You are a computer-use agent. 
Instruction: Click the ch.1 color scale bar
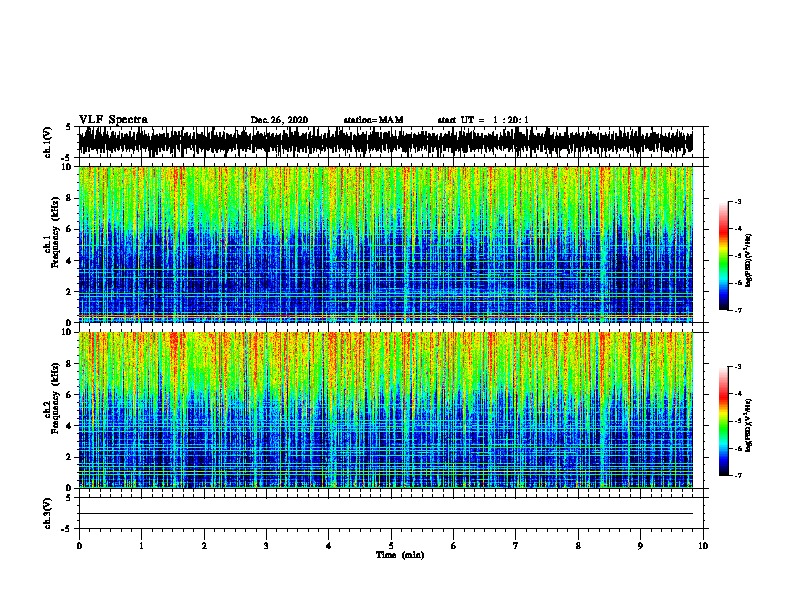(x=724, y=256)
